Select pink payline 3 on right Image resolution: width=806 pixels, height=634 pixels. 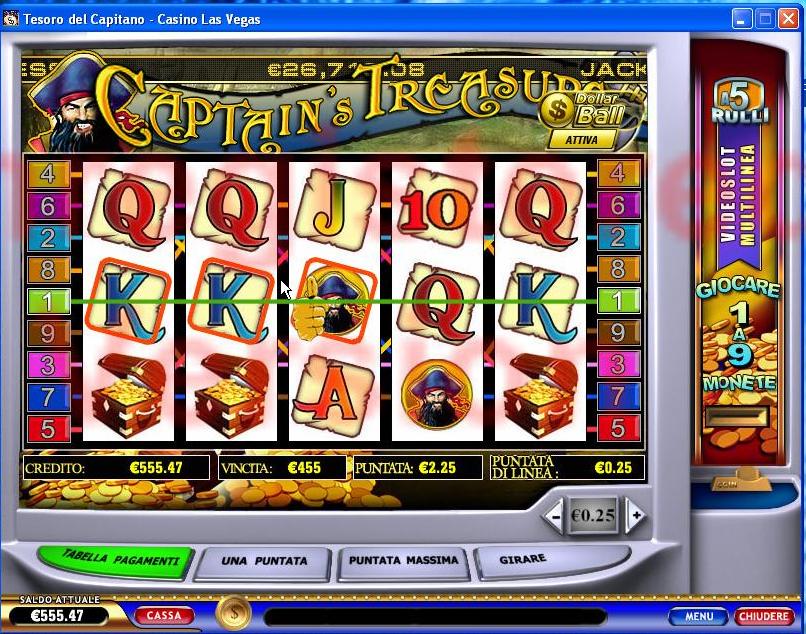(618, 365)
